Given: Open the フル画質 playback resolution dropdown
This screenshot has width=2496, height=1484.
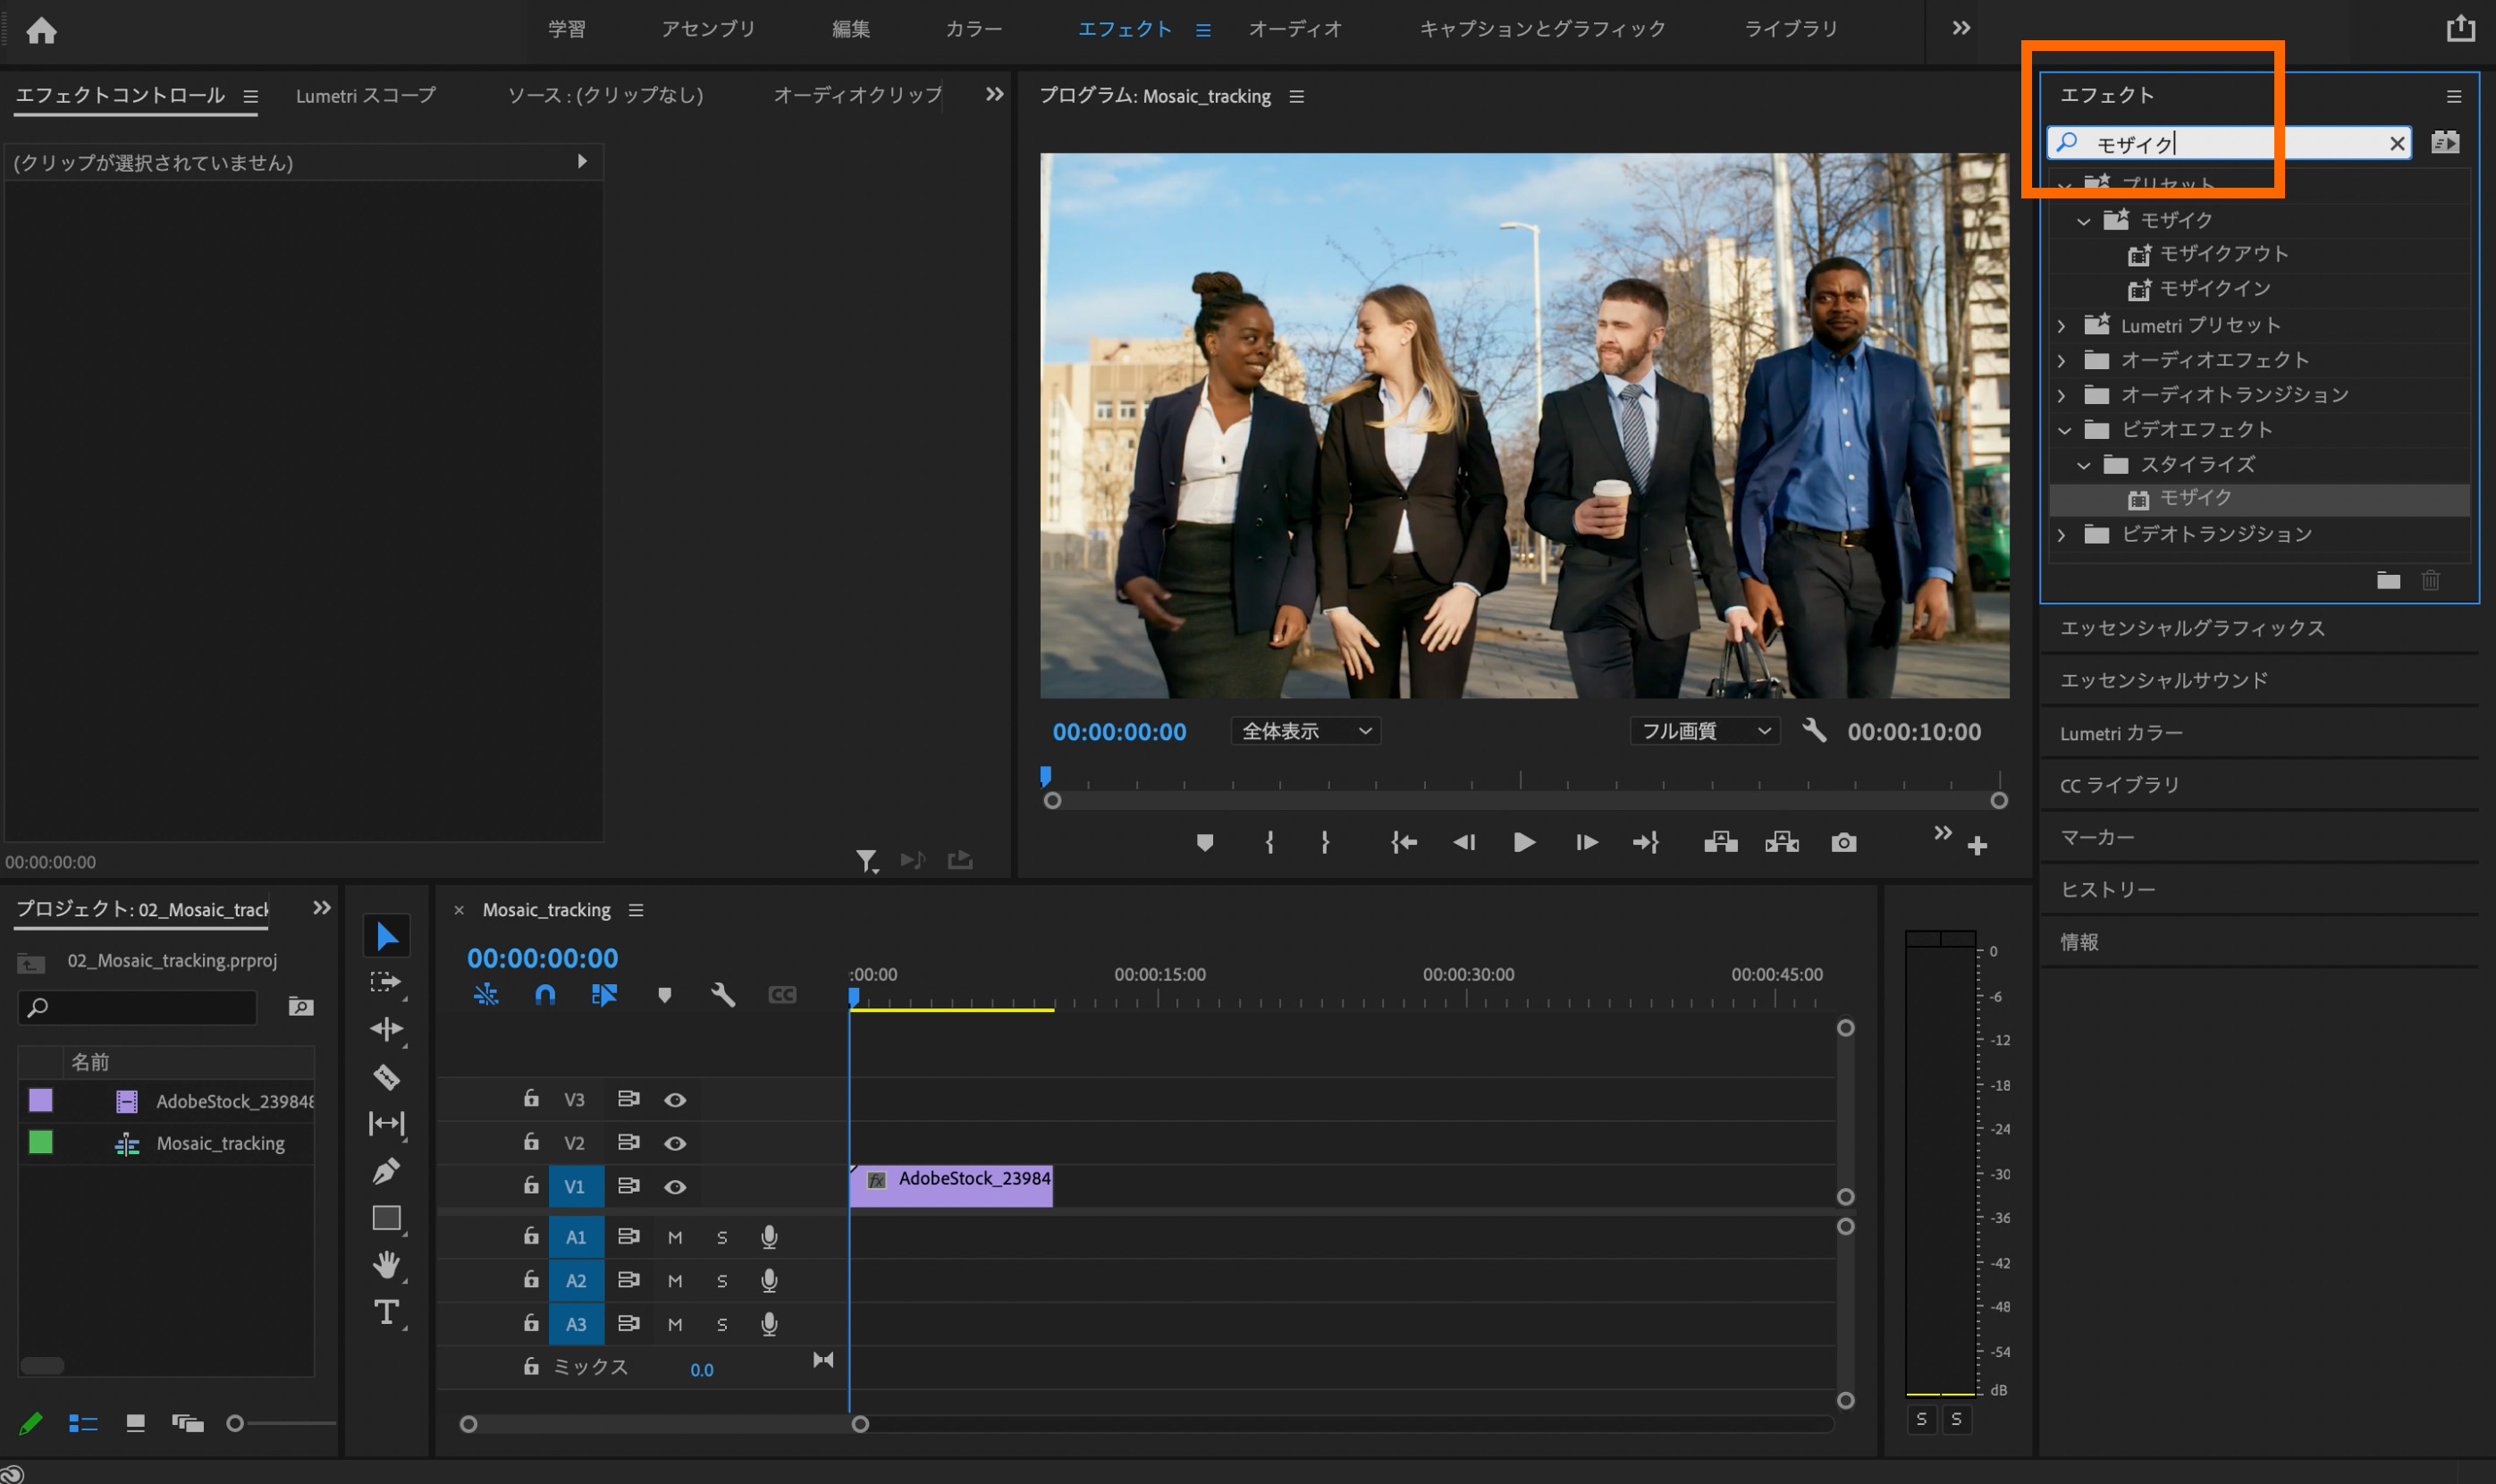Looking at the screenshot, I should [x=1704, y=731].
